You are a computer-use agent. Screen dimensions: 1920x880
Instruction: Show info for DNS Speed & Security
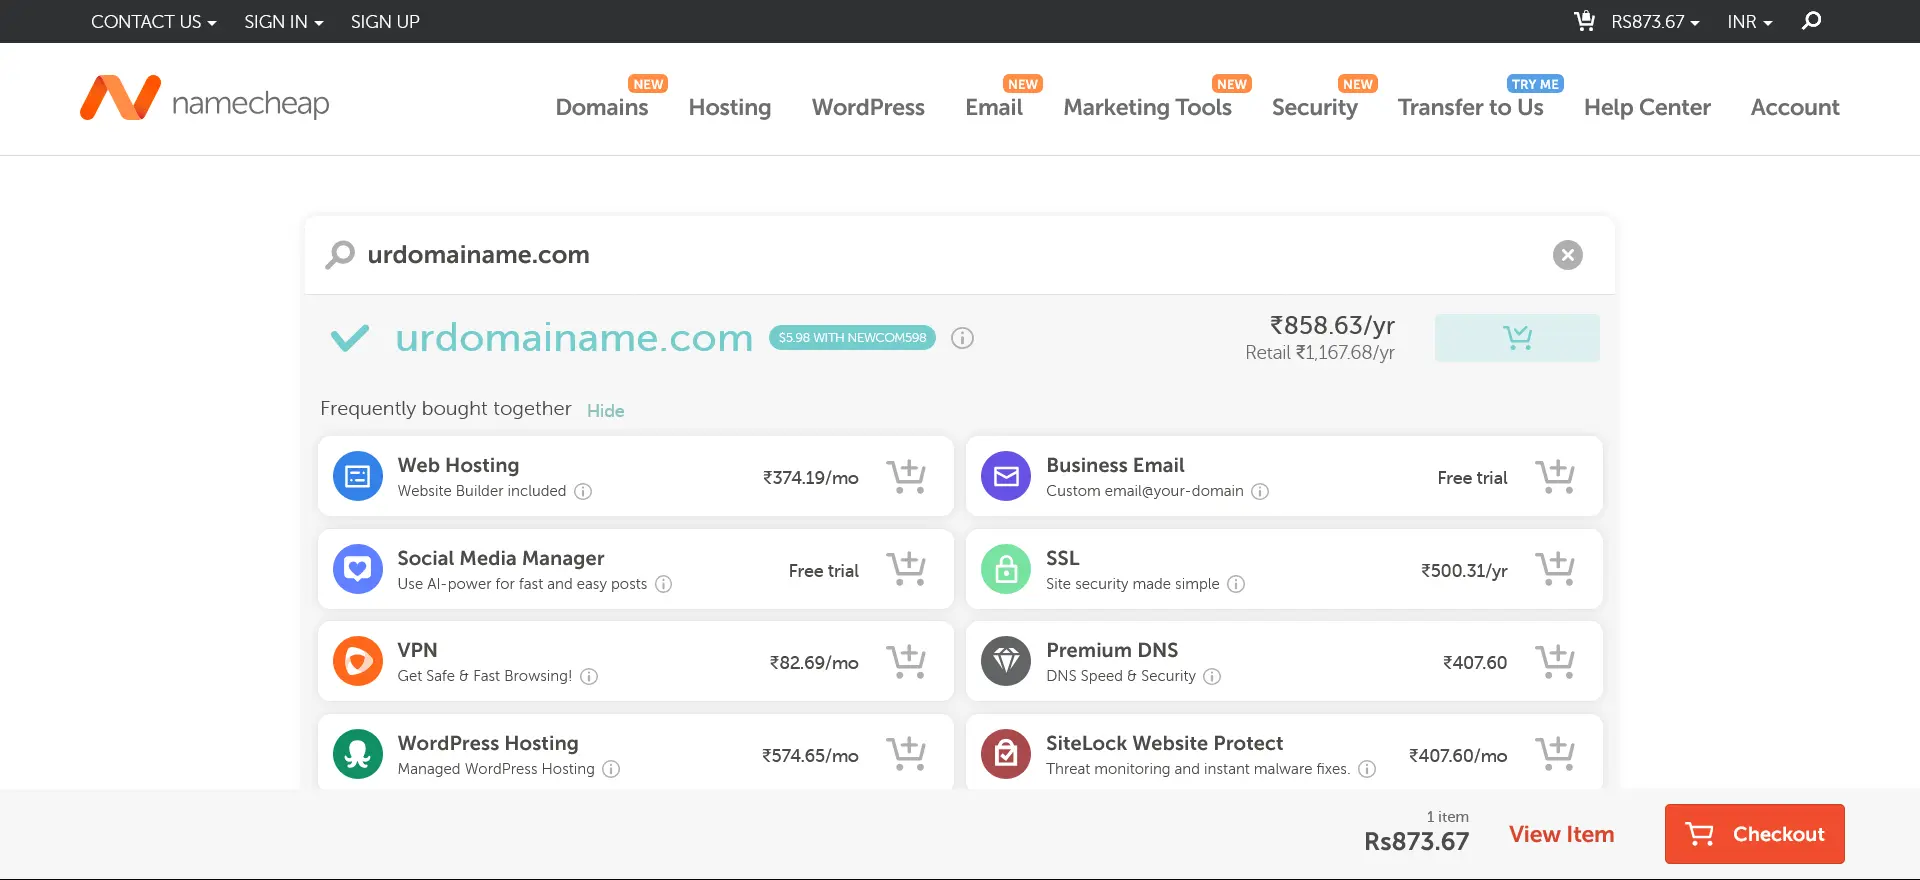pyautogui.click(x=1212, y=676)
